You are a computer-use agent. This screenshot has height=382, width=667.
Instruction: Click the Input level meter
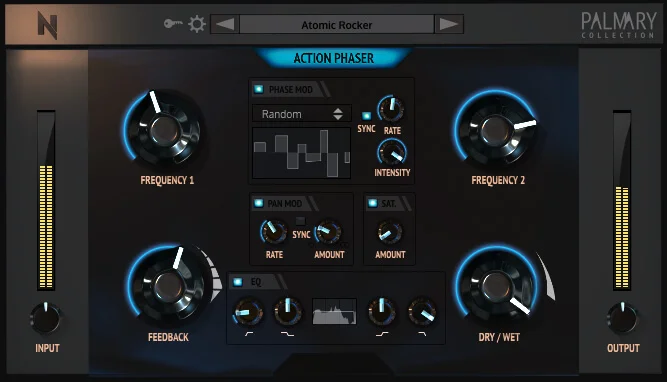(46, 201)
